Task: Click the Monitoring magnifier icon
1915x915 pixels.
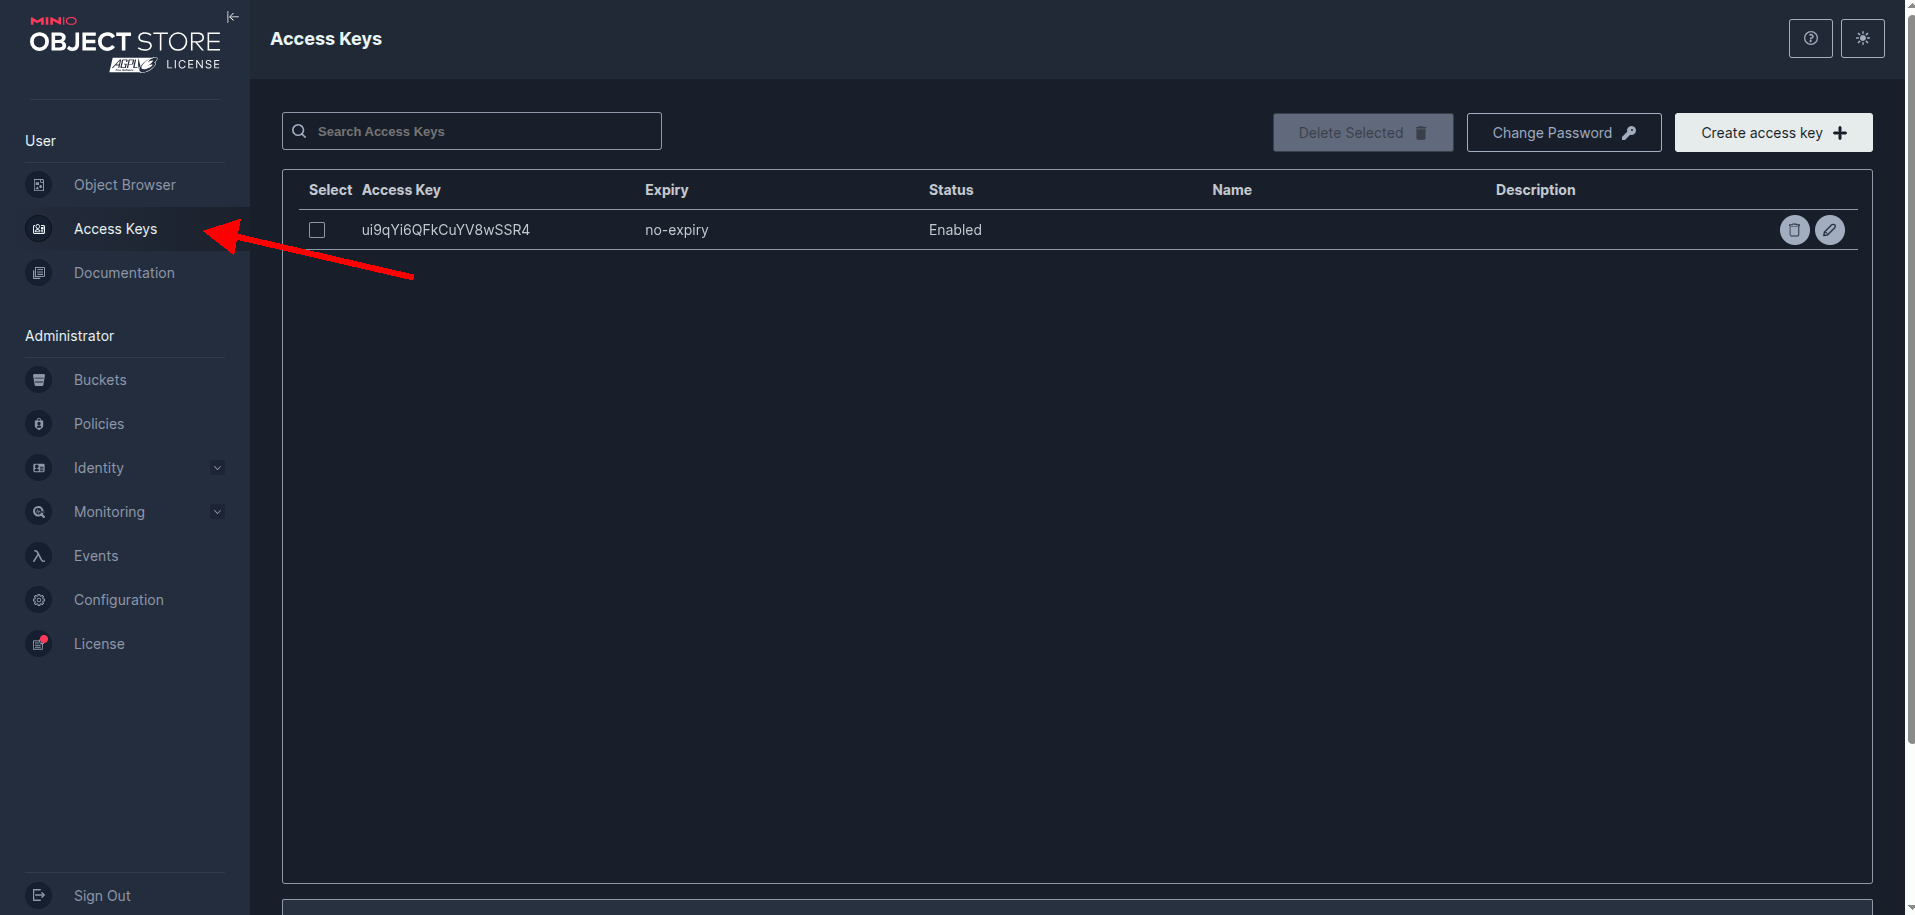Action: pos(39,512)
